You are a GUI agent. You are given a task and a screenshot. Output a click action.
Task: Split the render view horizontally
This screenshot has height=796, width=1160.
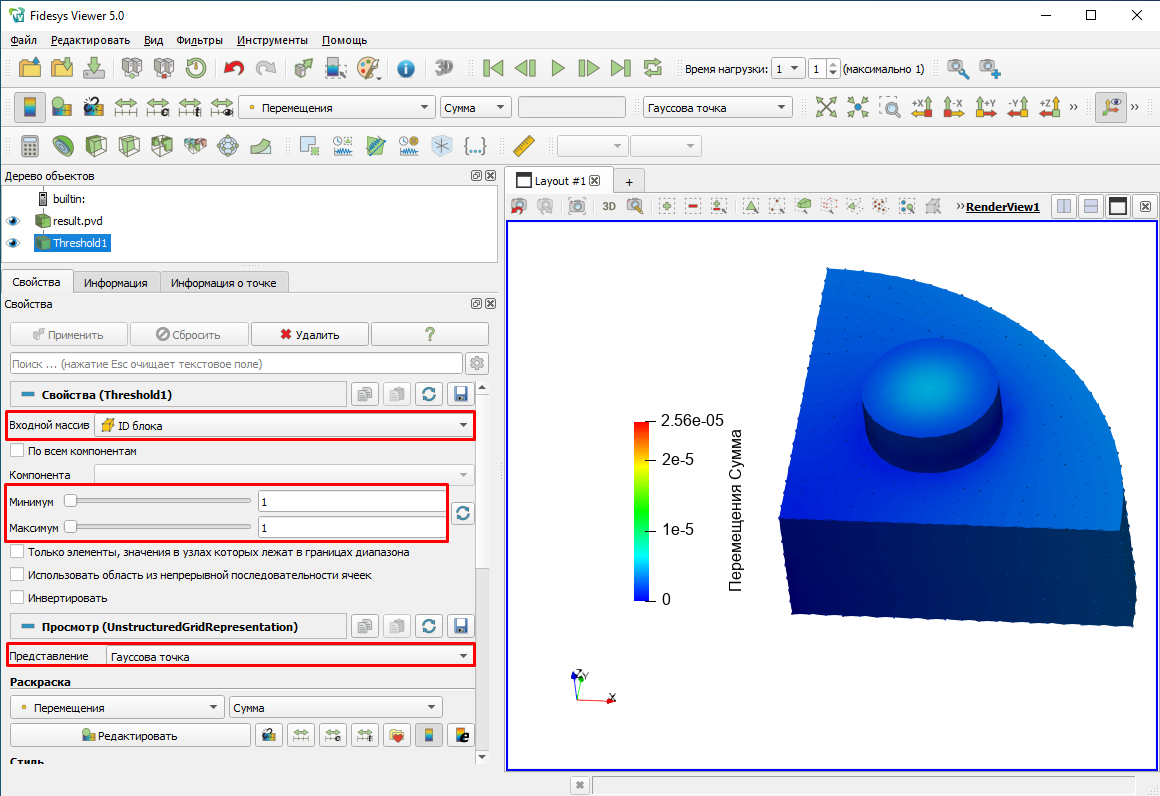1064,206
